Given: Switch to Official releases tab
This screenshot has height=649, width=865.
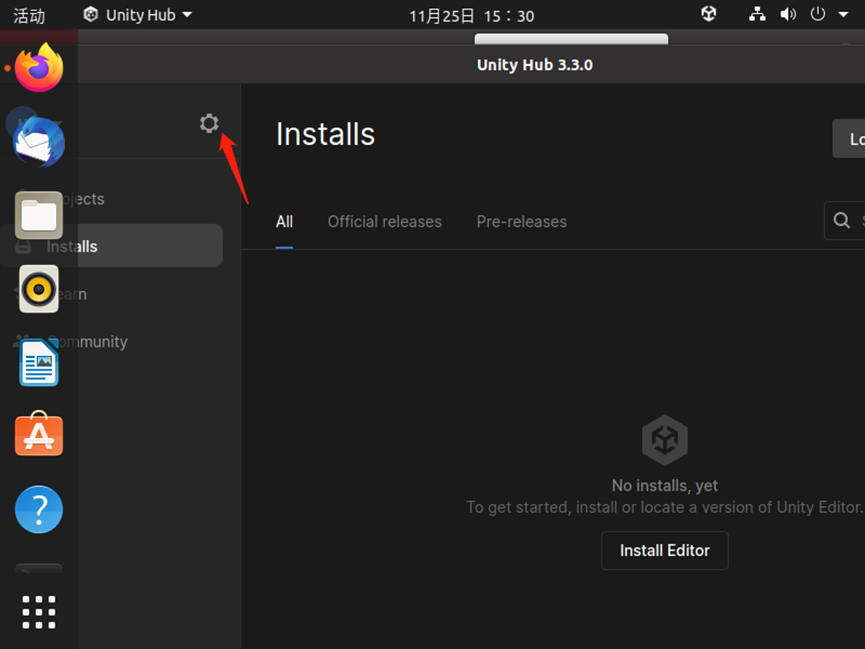Looking at the screenshot, I should point(385,222).
